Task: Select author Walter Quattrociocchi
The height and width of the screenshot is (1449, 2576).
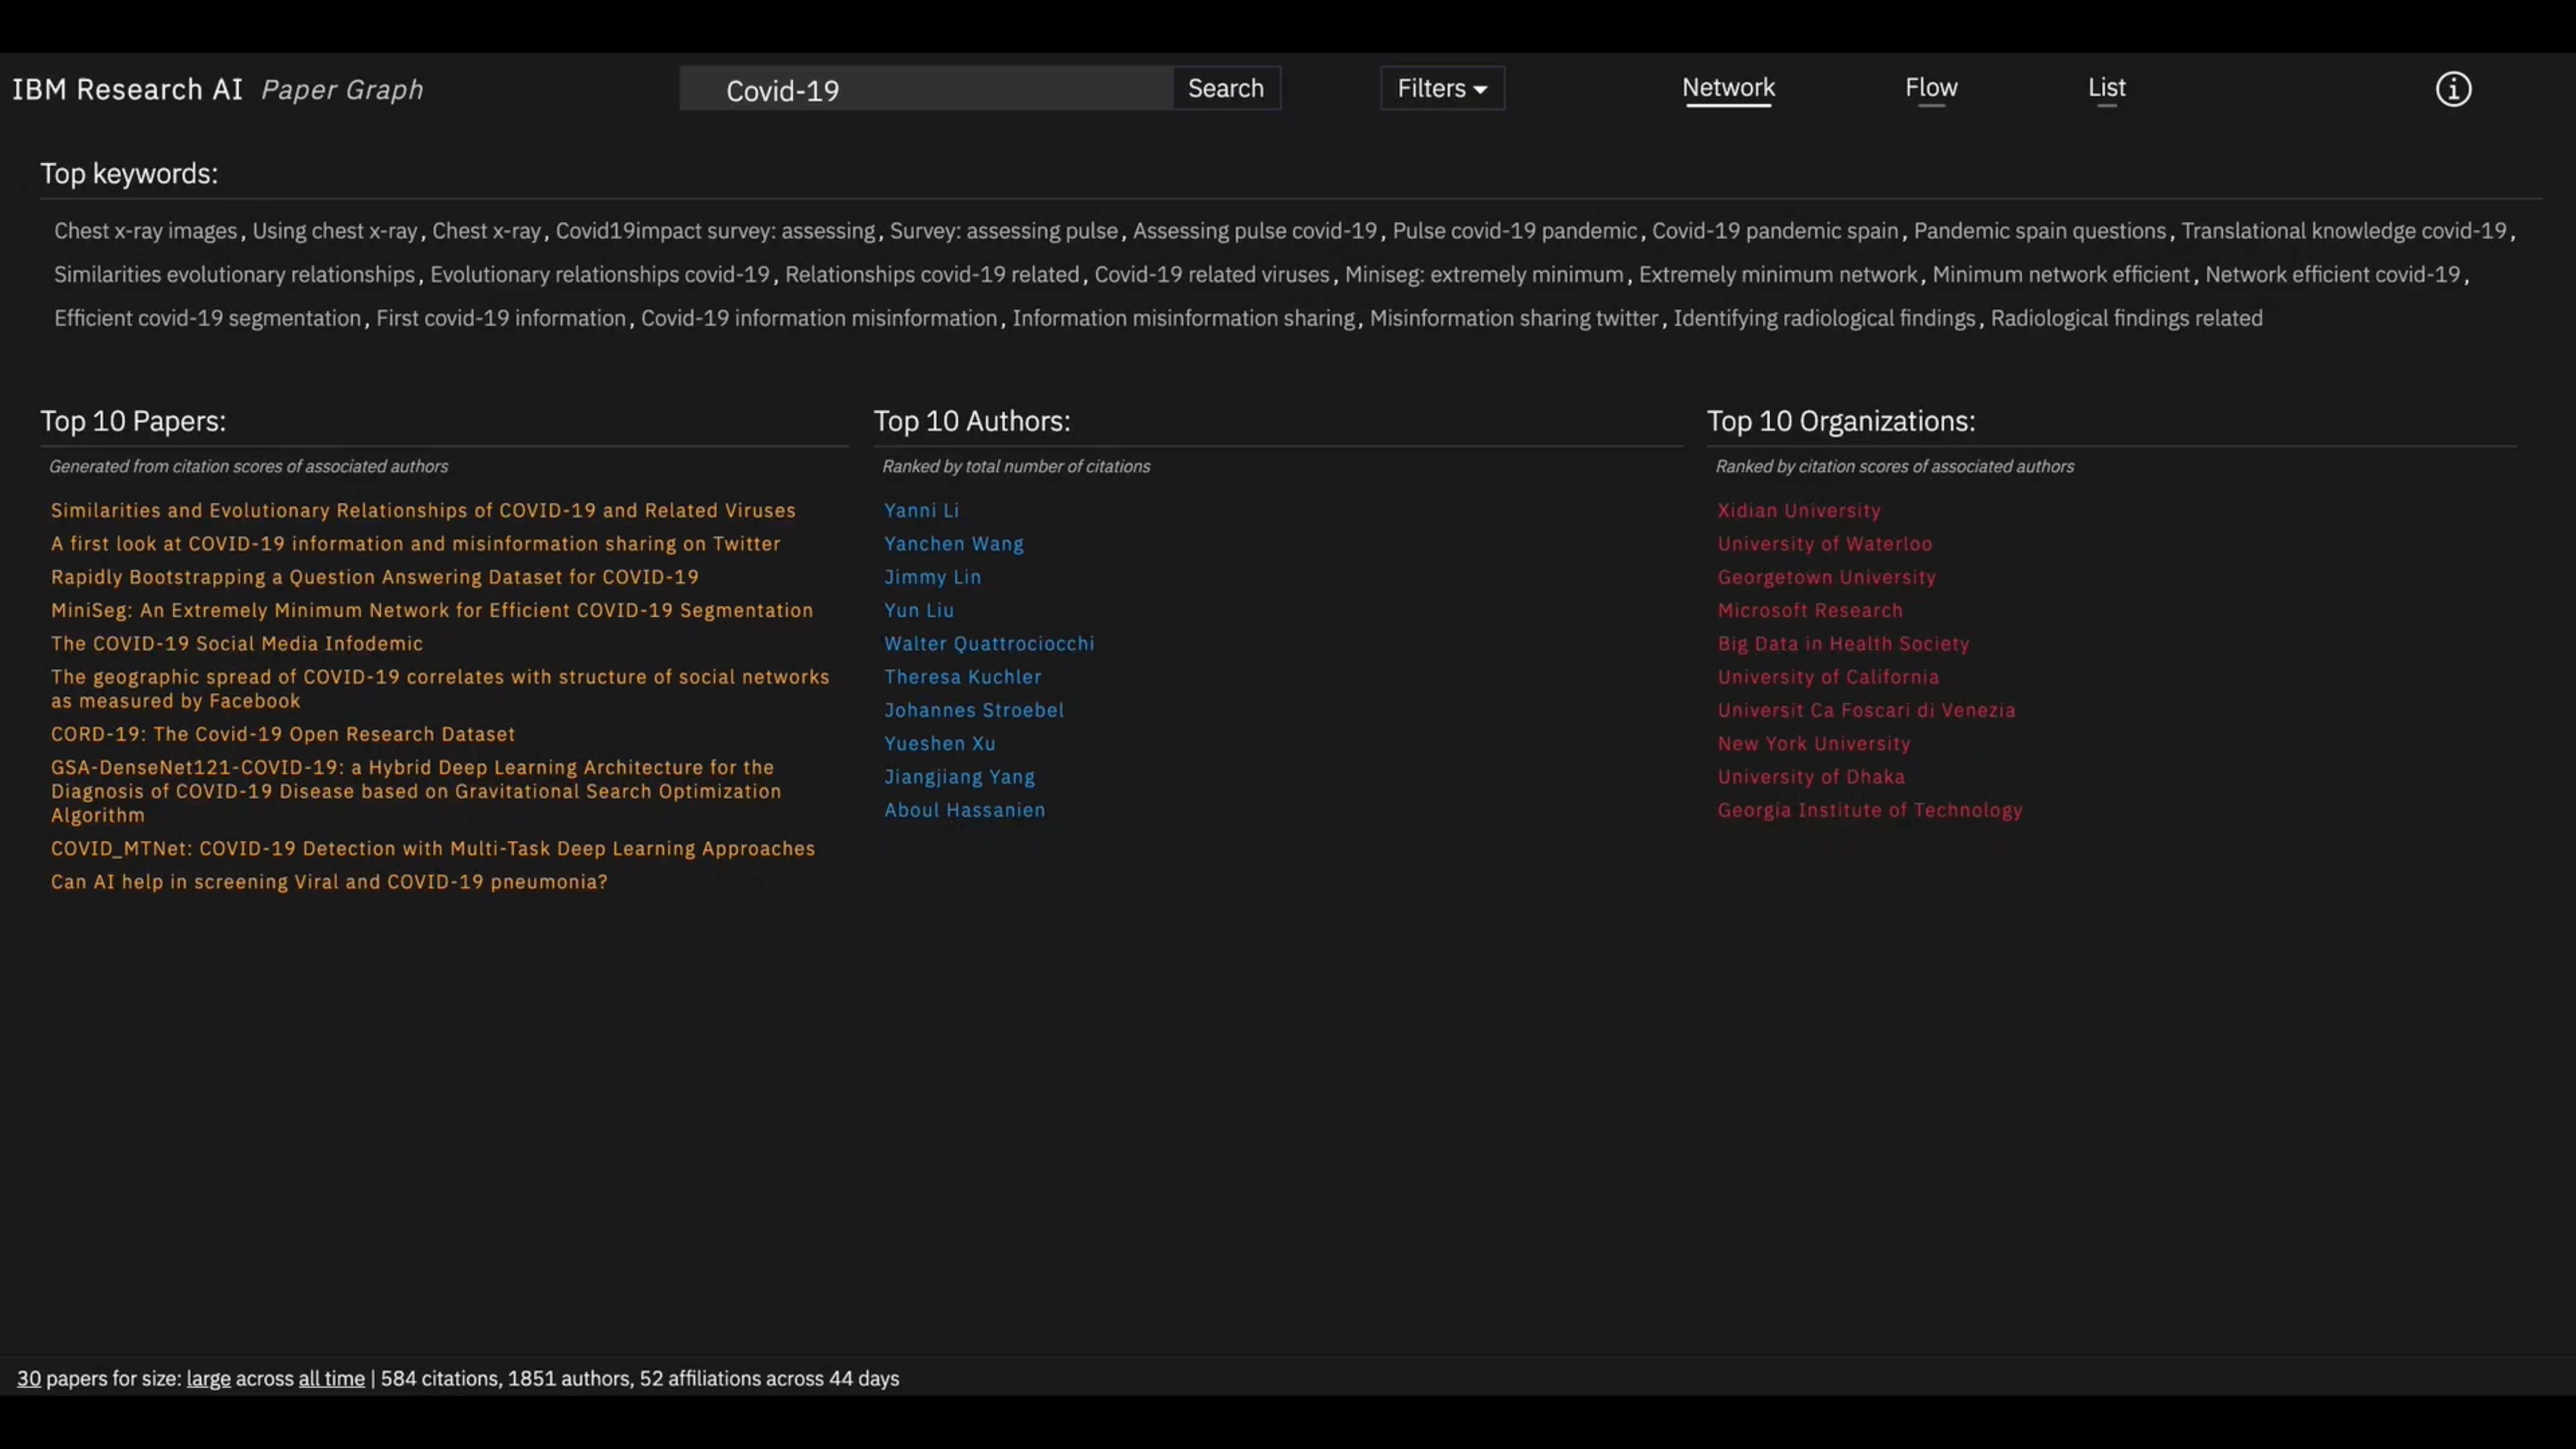Action: point(988,643)
